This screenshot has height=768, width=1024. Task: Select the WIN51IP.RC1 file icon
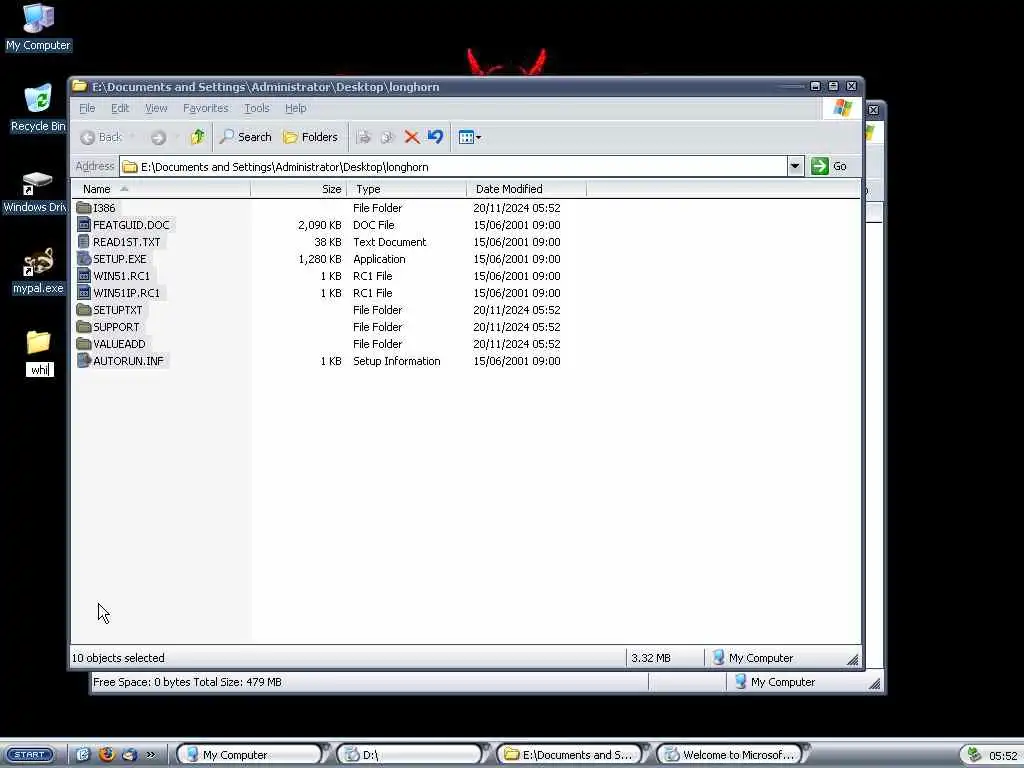pos(84,293)
